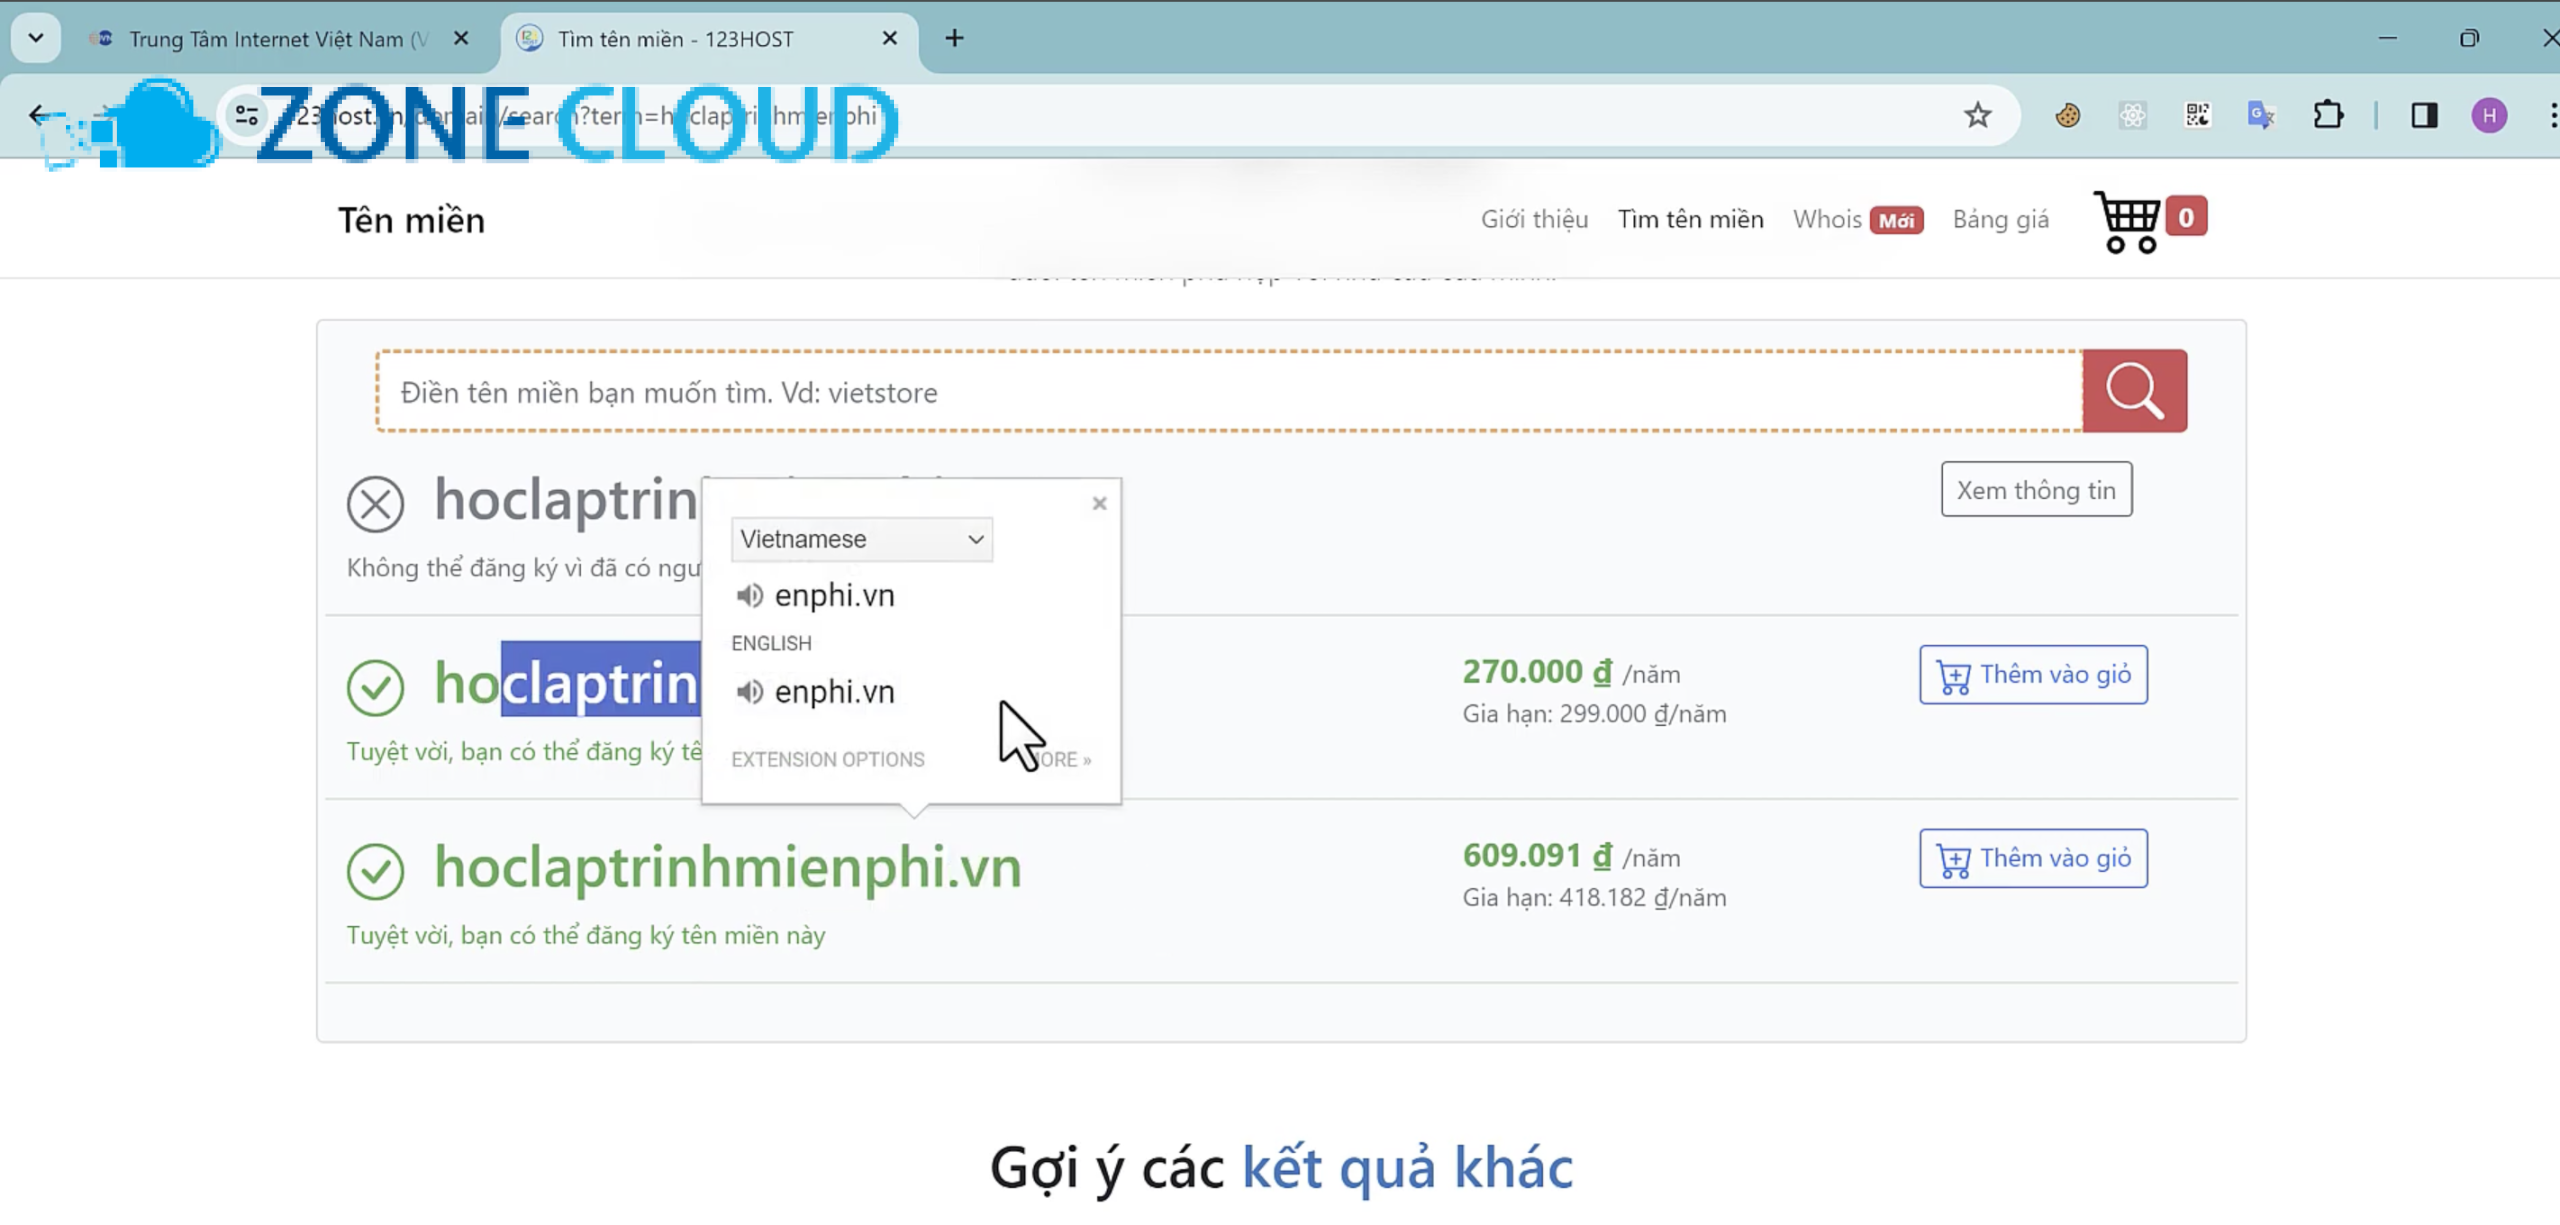Click the hoclaptrinhmienphi.vn domain result
The width and height of the screenshot is (2560, 1225).
(727, 867)
